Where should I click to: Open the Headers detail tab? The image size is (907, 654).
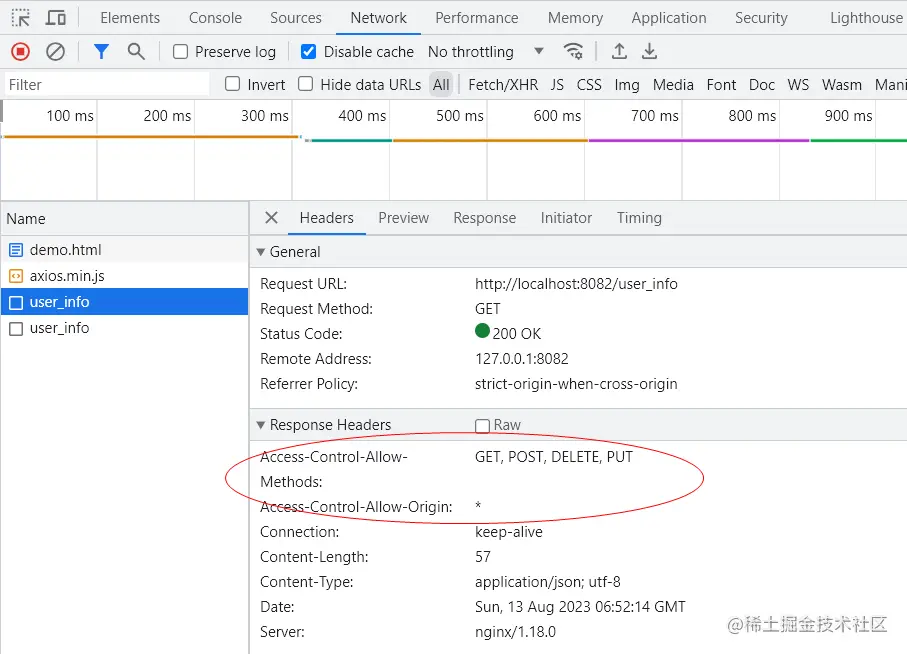click(327, 218)
